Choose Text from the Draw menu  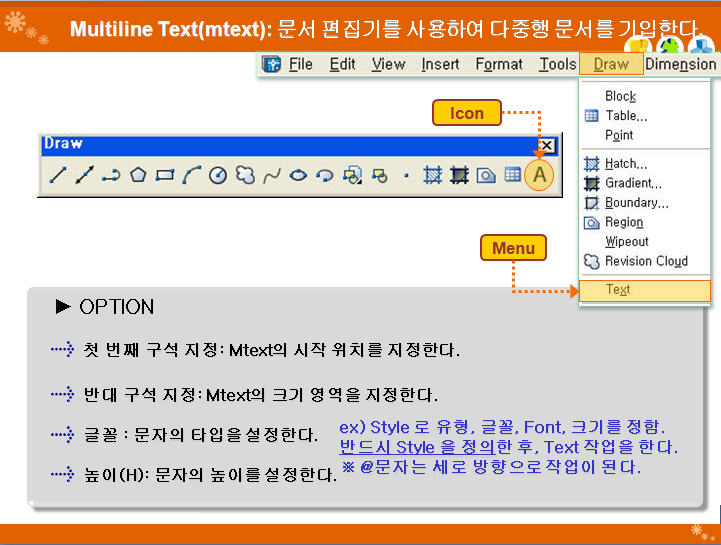click(618, 290)
